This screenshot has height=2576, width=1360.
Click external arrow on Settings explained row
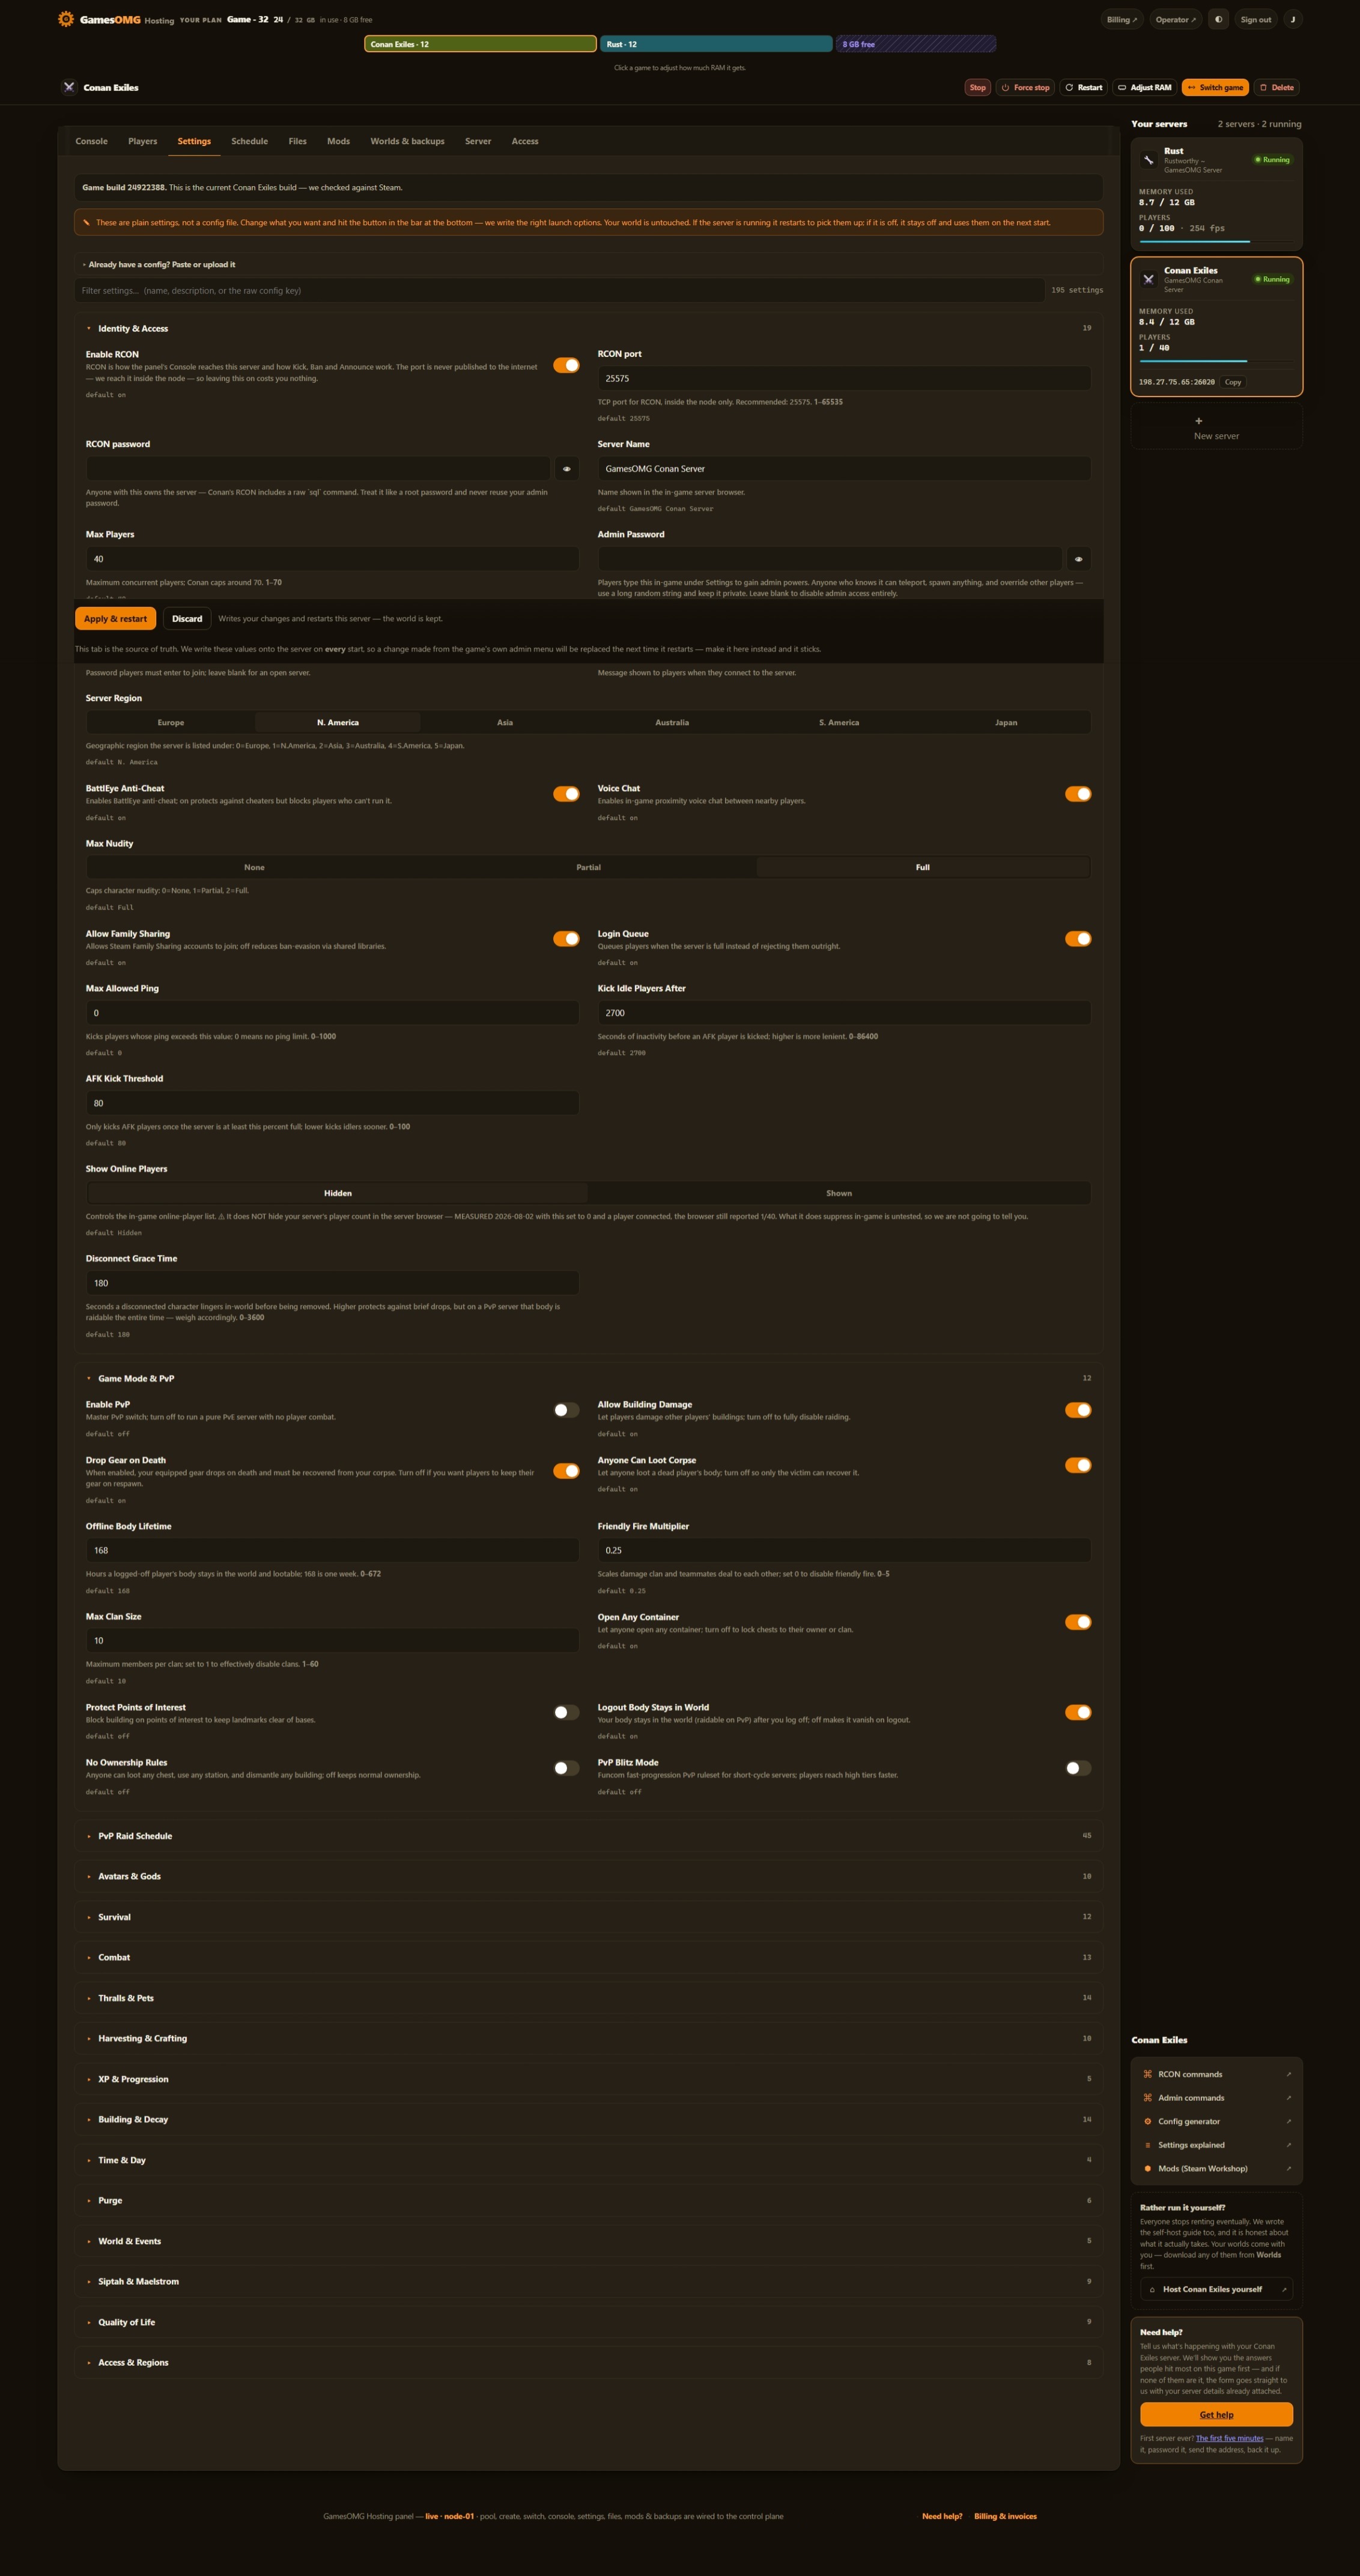click(x=1288, y=2145)
